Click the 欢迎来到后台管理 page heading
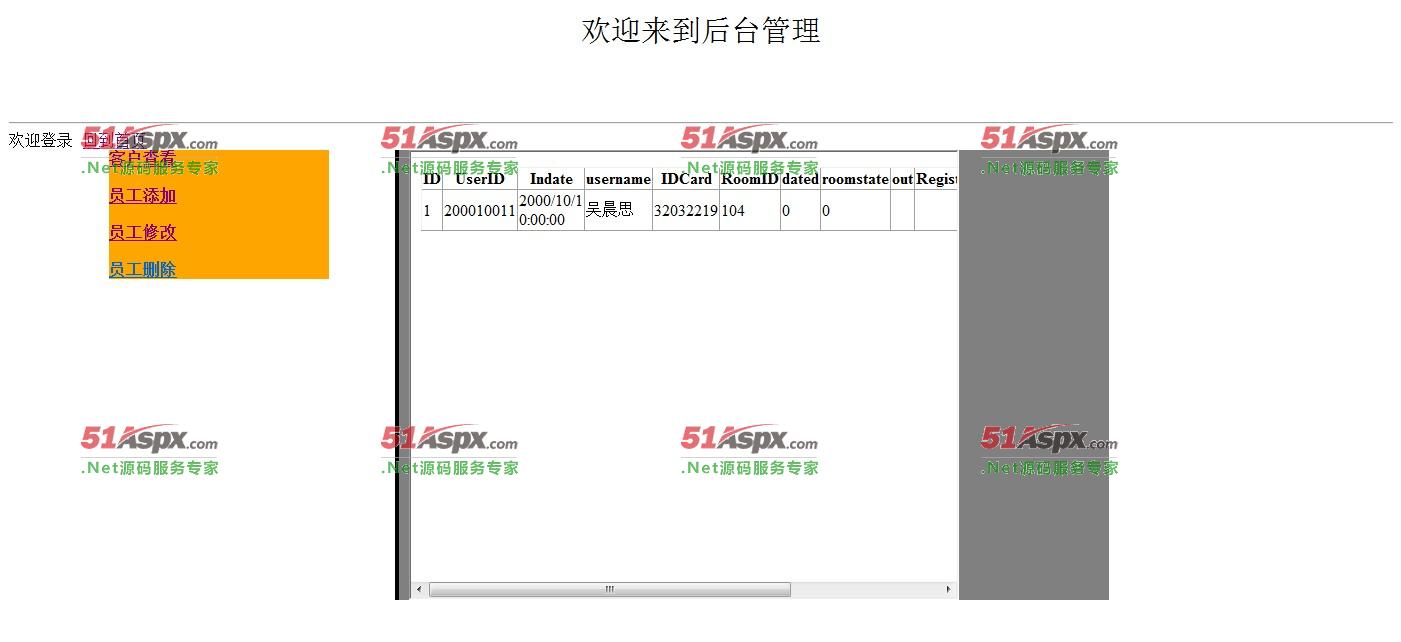 [x=701, y=30]
